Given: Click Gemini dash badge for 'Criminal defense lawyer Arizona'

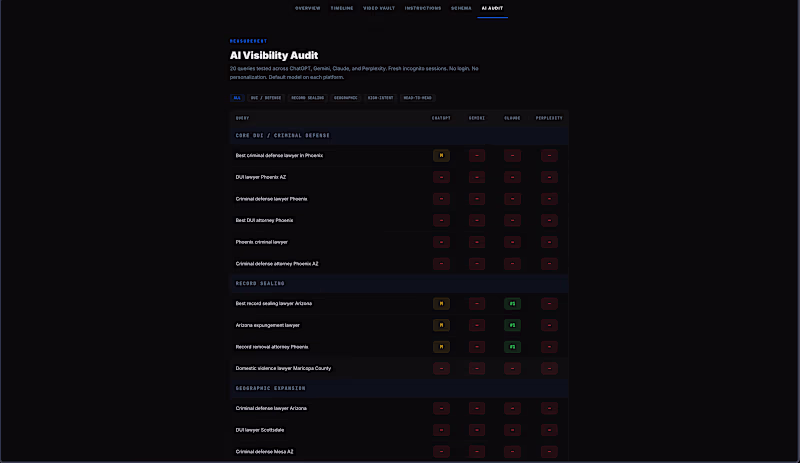Looking at the screenshot, I should (x=477, y=408).
